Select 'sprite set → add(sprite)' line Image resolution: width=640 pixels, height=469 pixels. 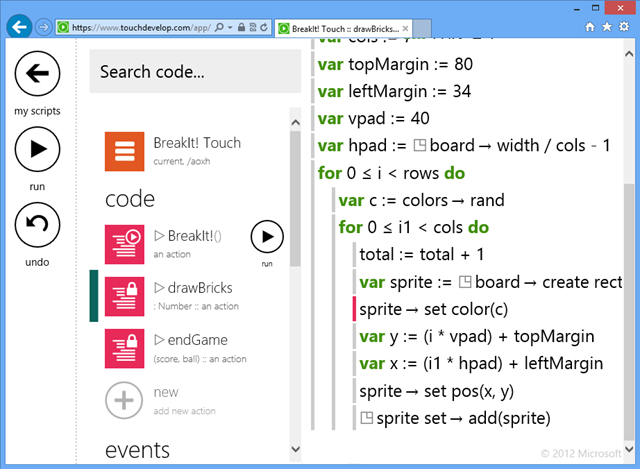tap(455, 418)
